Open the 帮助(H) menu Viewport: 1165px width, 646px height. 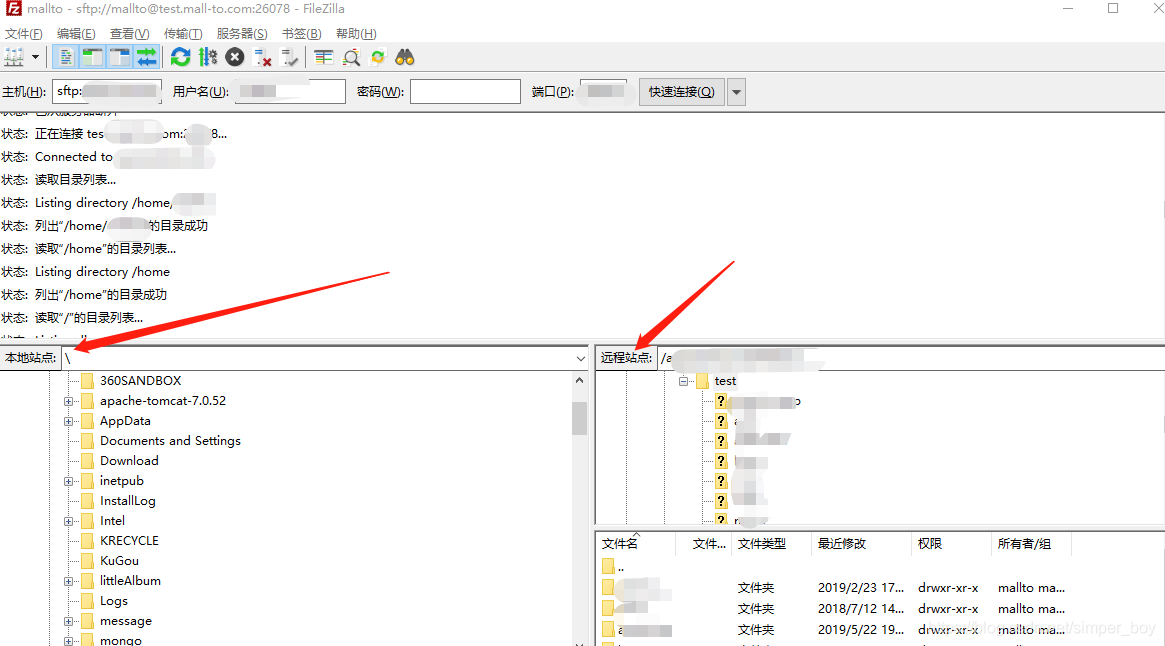point(357,33)
